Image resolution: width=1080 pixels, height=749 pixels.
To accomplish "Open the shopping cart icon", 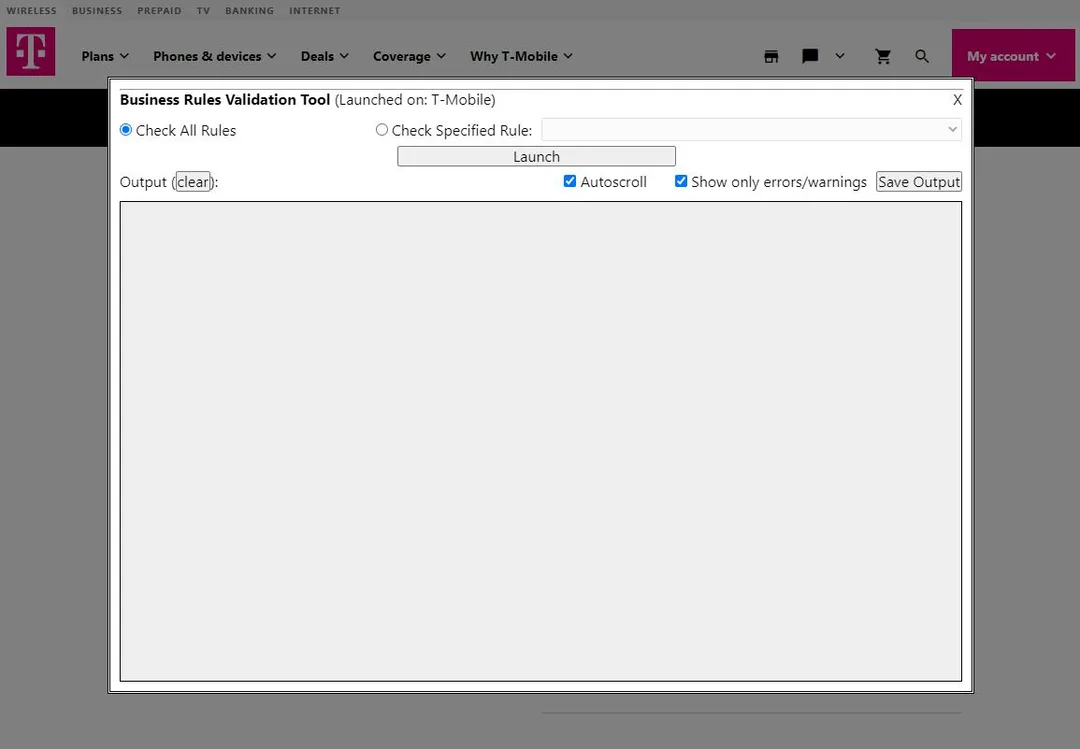I will (883, 57).
